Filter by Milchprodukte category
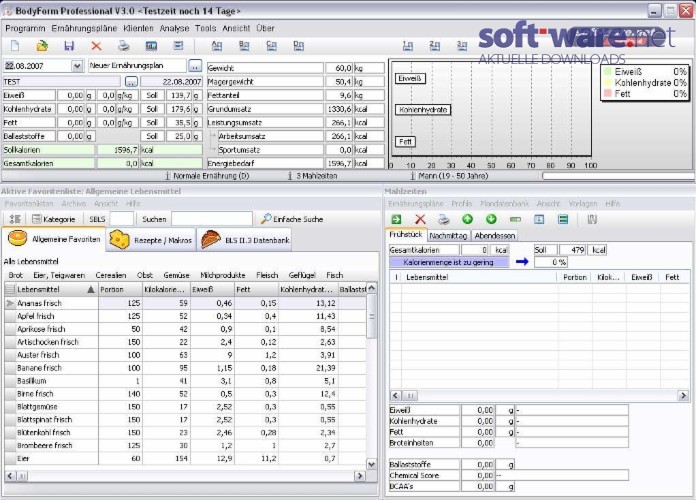 tap(222, 275)
